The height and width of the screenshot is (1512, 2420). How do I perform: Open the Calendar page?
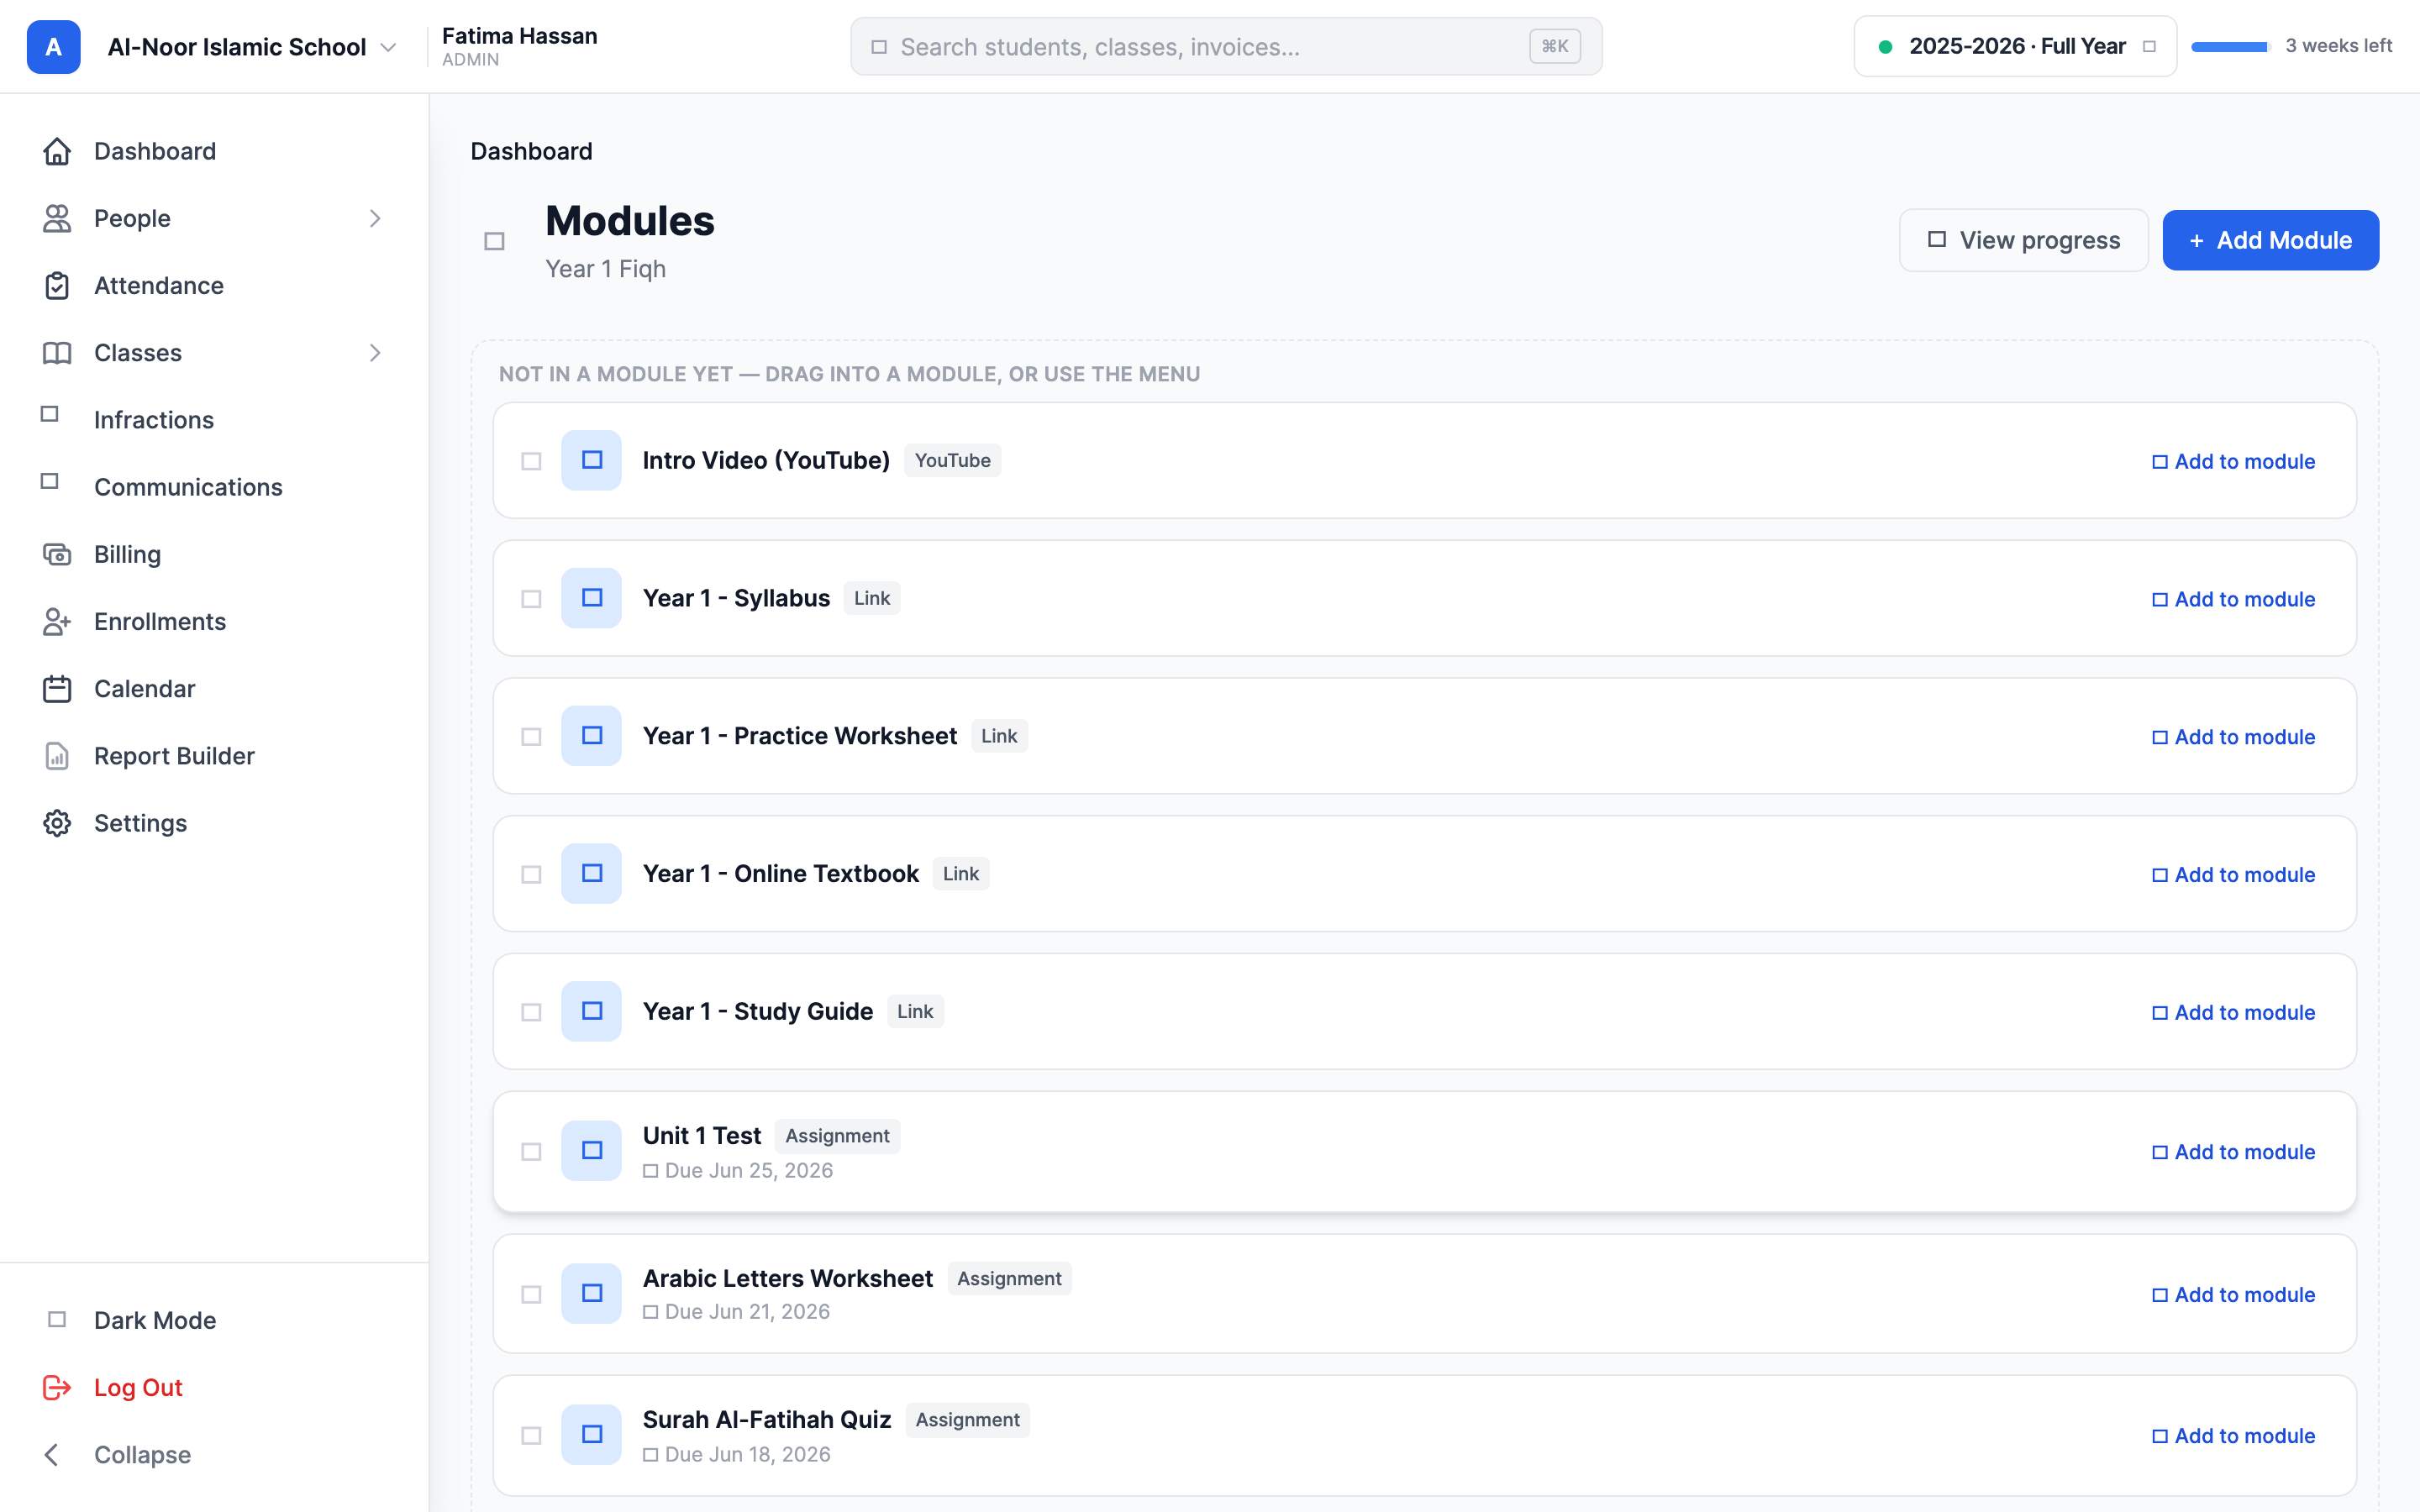214,689
